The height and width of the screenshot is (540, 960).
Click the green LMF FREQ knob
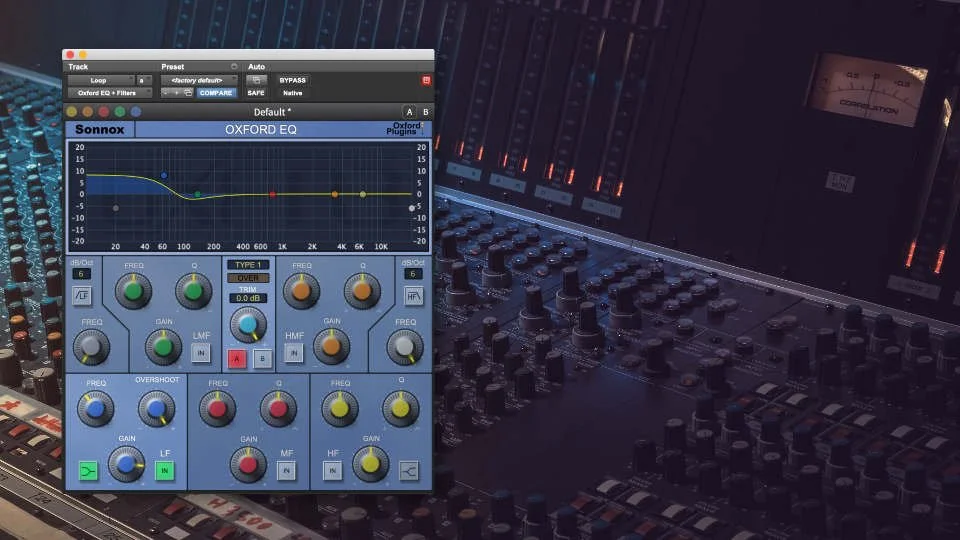[133, 291]
